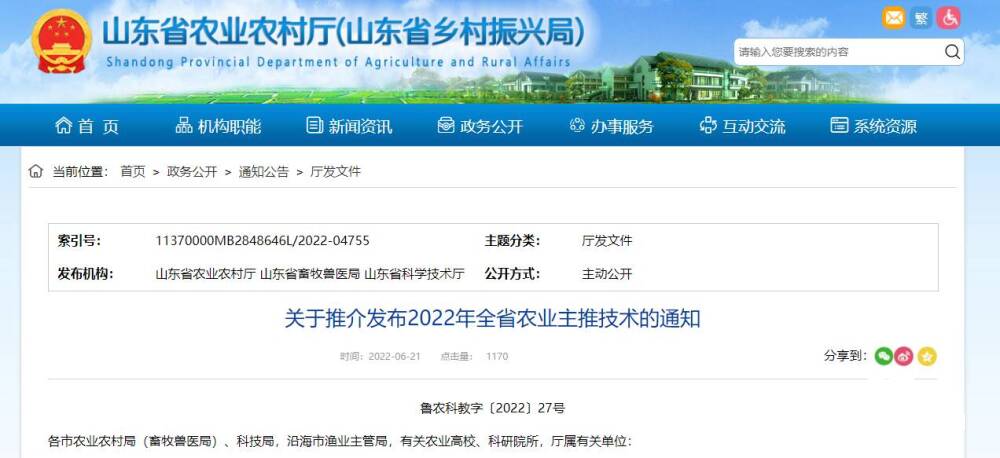This screenshot has width=1000, height=458.
Task: Click the magnifier search icon
Action: coord(952,51)
